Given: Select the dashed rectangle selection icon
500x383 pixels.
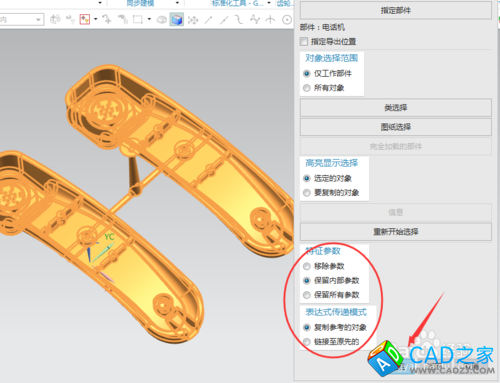Looking at the screenshot, I should point(138,19).
